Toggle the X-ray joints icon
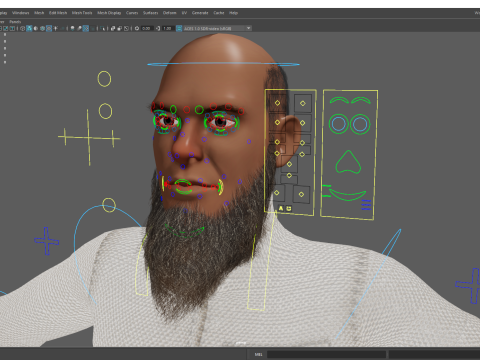Screen dimensions: 480x360 coord(126,28)
